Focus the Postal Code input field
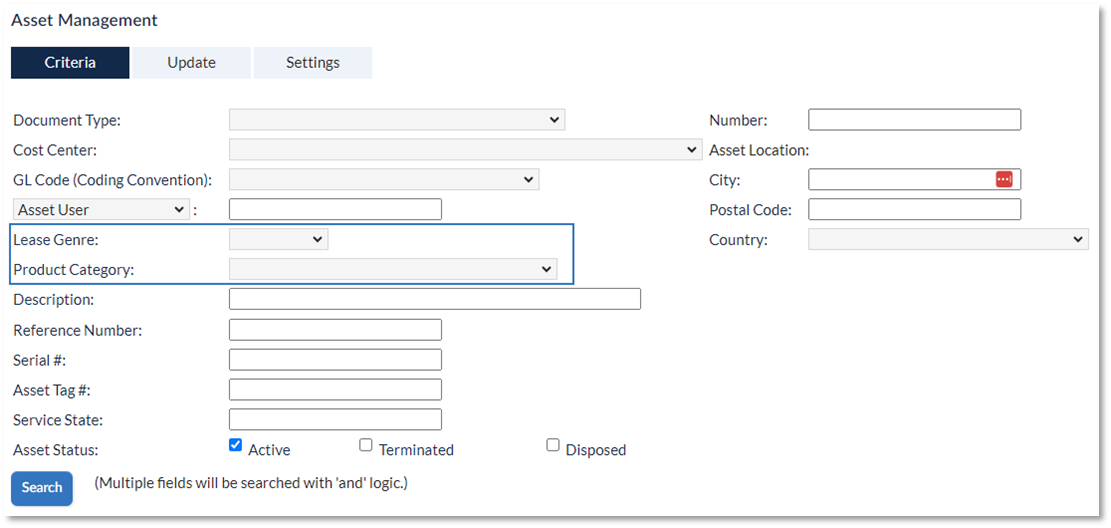 coord(915,209)
